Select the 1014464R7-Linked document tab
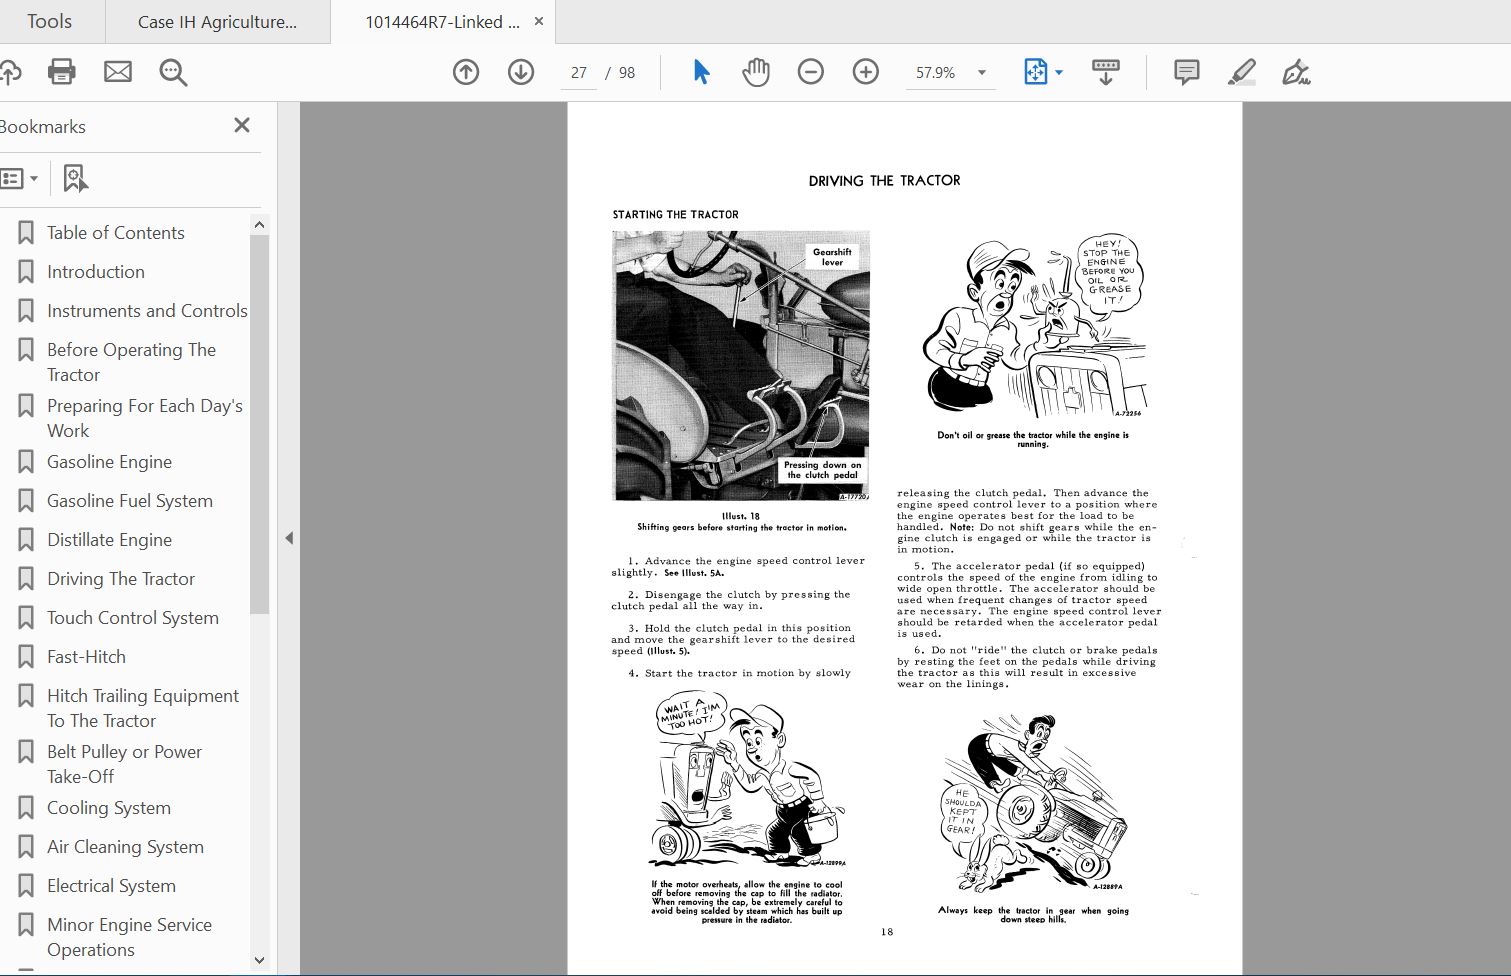Viewport: 1511px width, 976px height. coord(442,22)
